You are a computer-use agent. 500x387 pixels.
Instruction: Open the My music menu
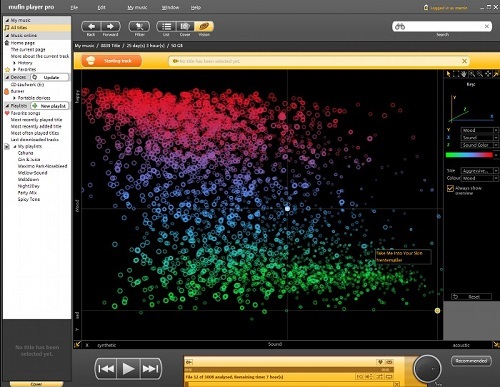click(x=137, y=7)
